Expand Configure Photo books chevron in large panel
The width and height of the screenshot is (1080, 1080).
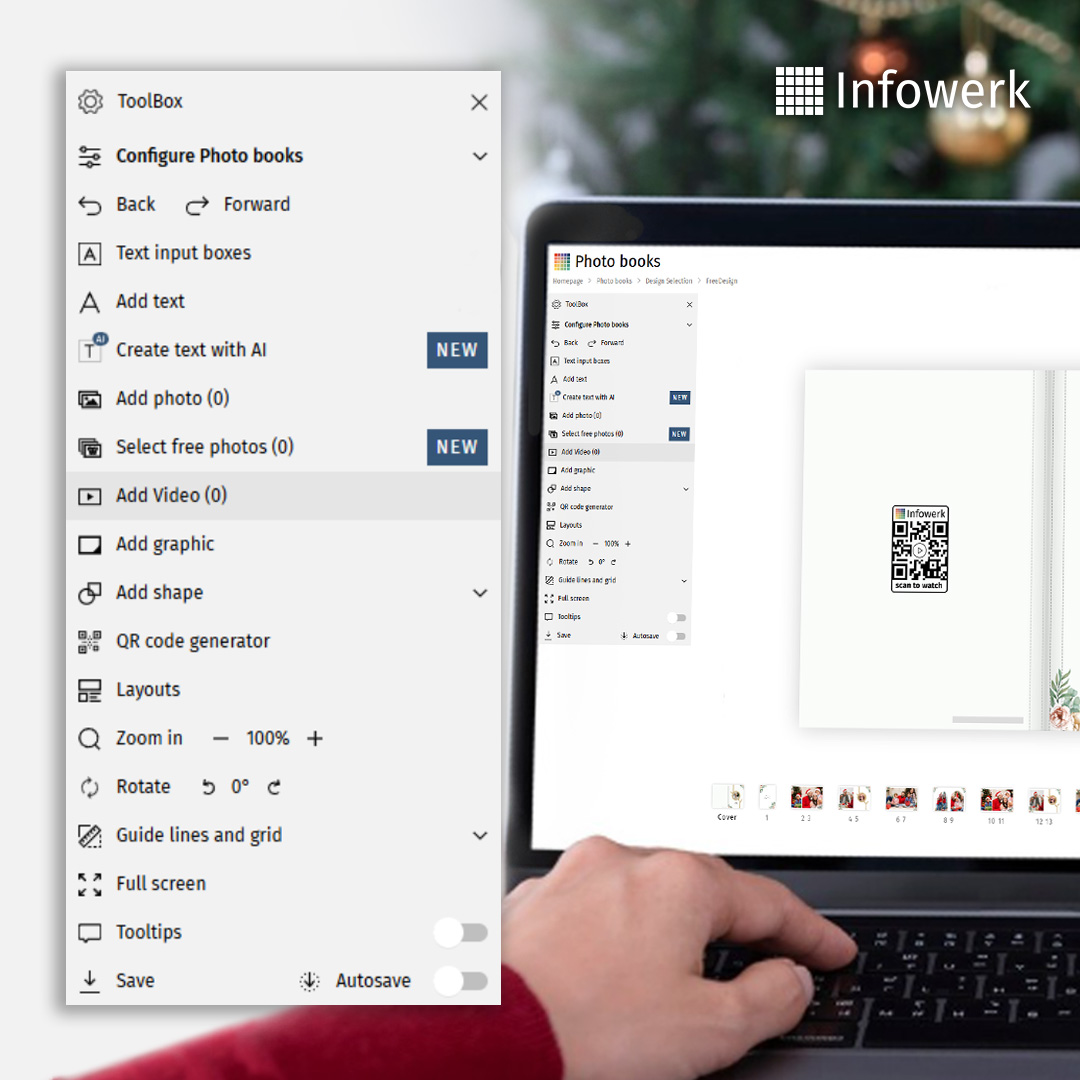point(480,156)
